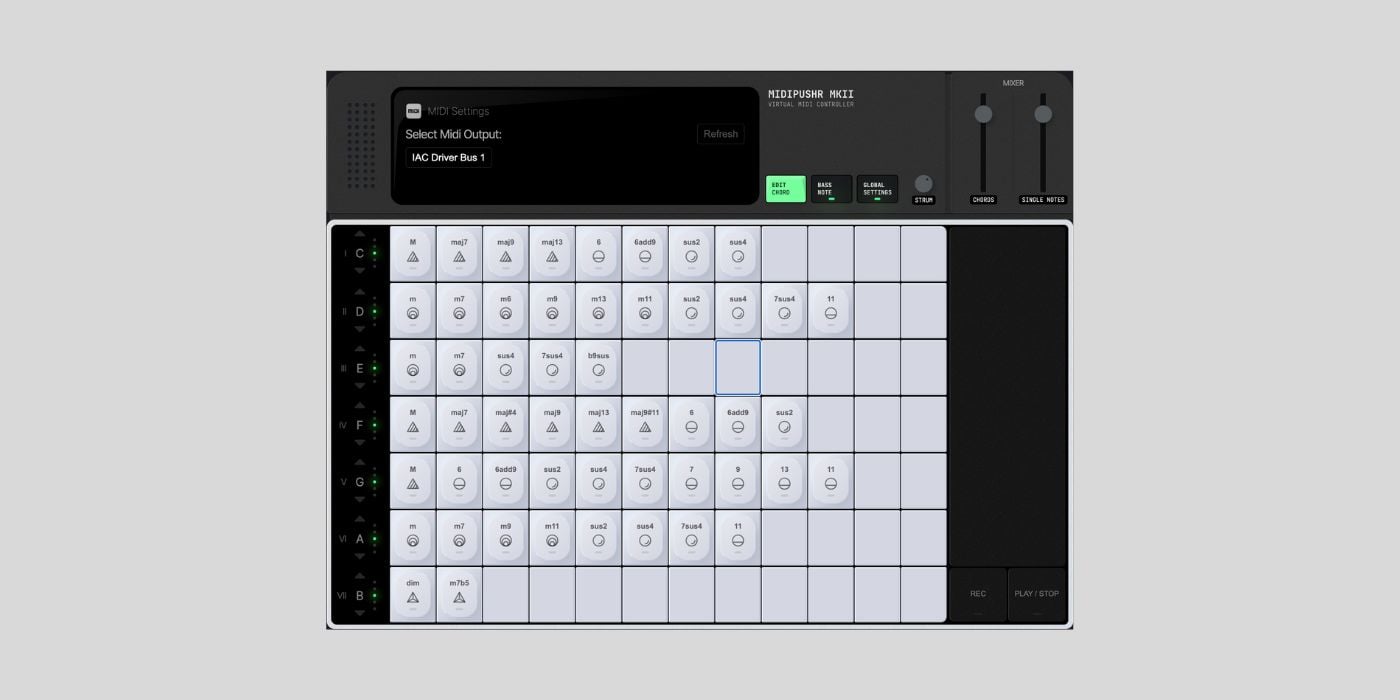
Task: Shift the G row down with arrow
Action: click(x=360, y=499)
